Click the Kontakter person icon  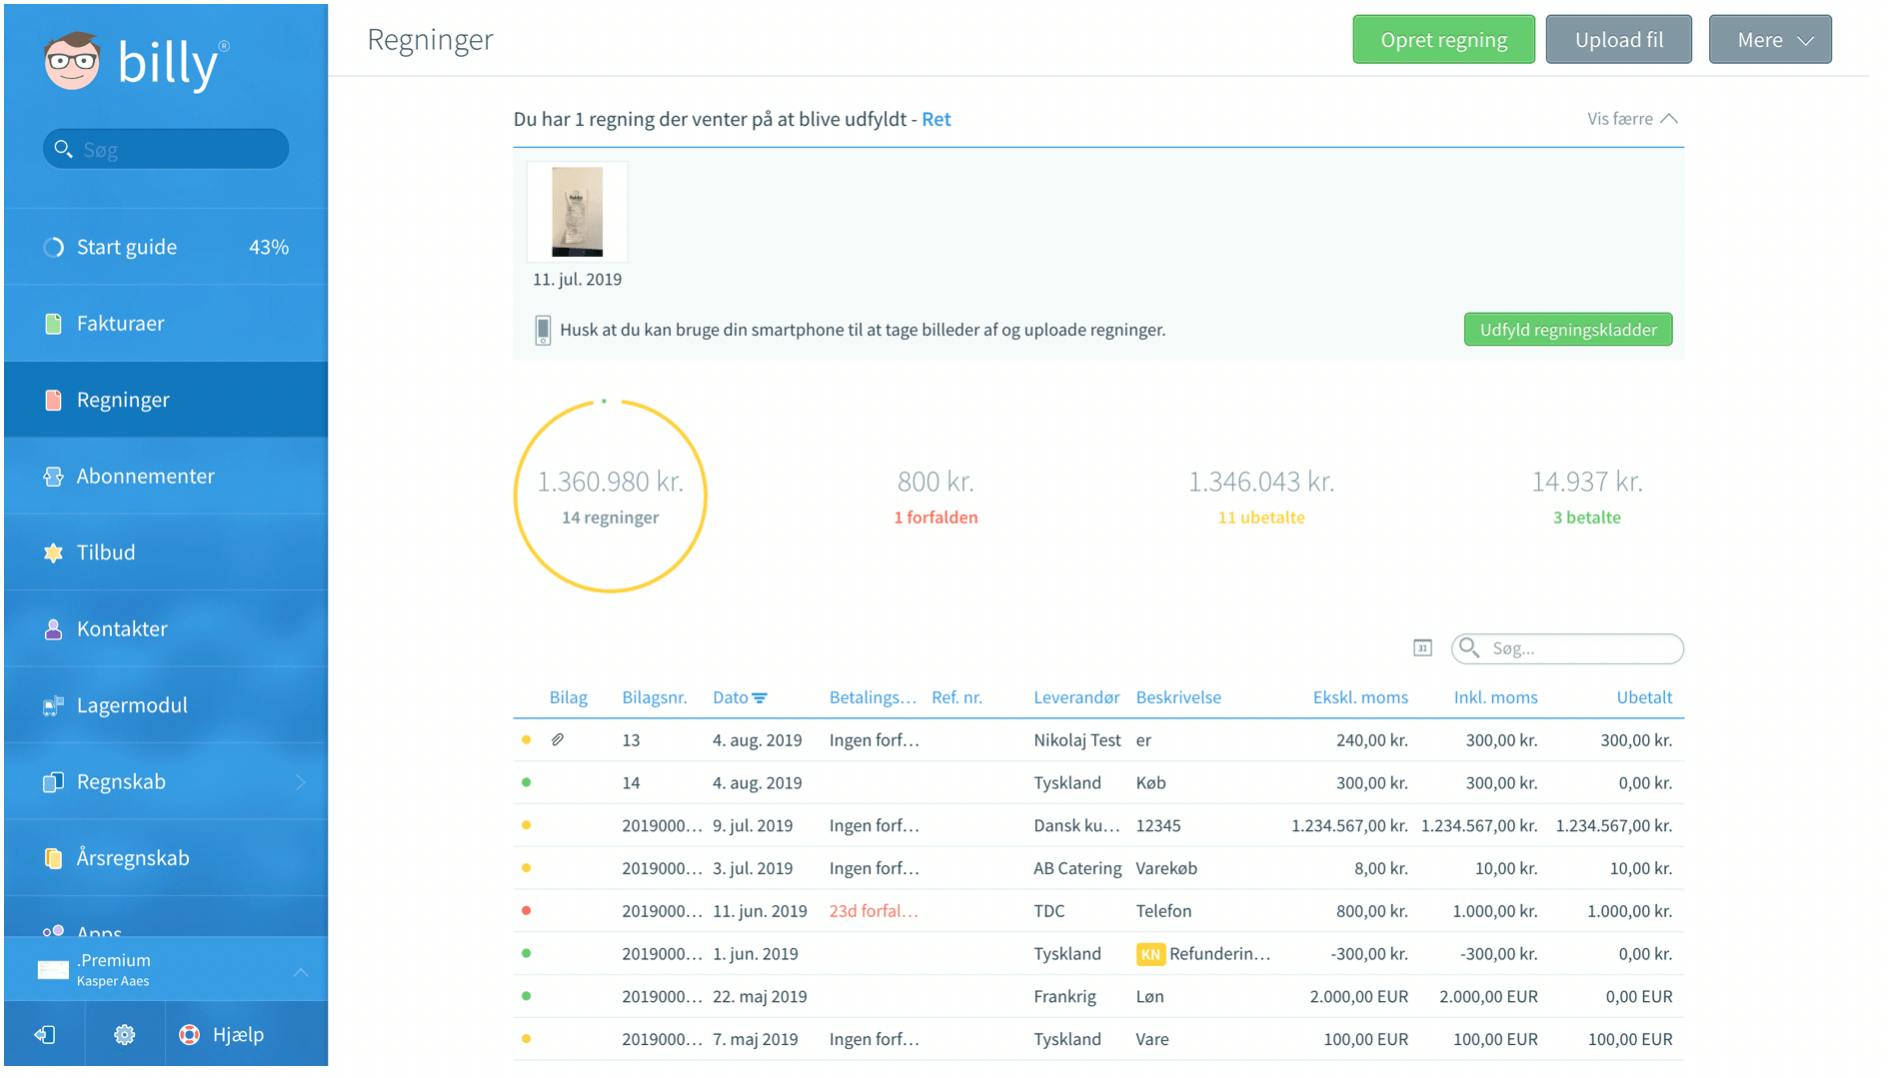pos(54,629)
